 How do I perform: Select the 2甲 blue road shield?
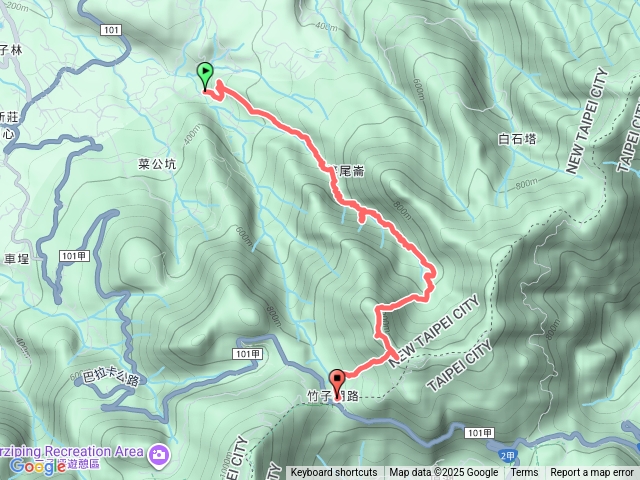tap(507, 455)
